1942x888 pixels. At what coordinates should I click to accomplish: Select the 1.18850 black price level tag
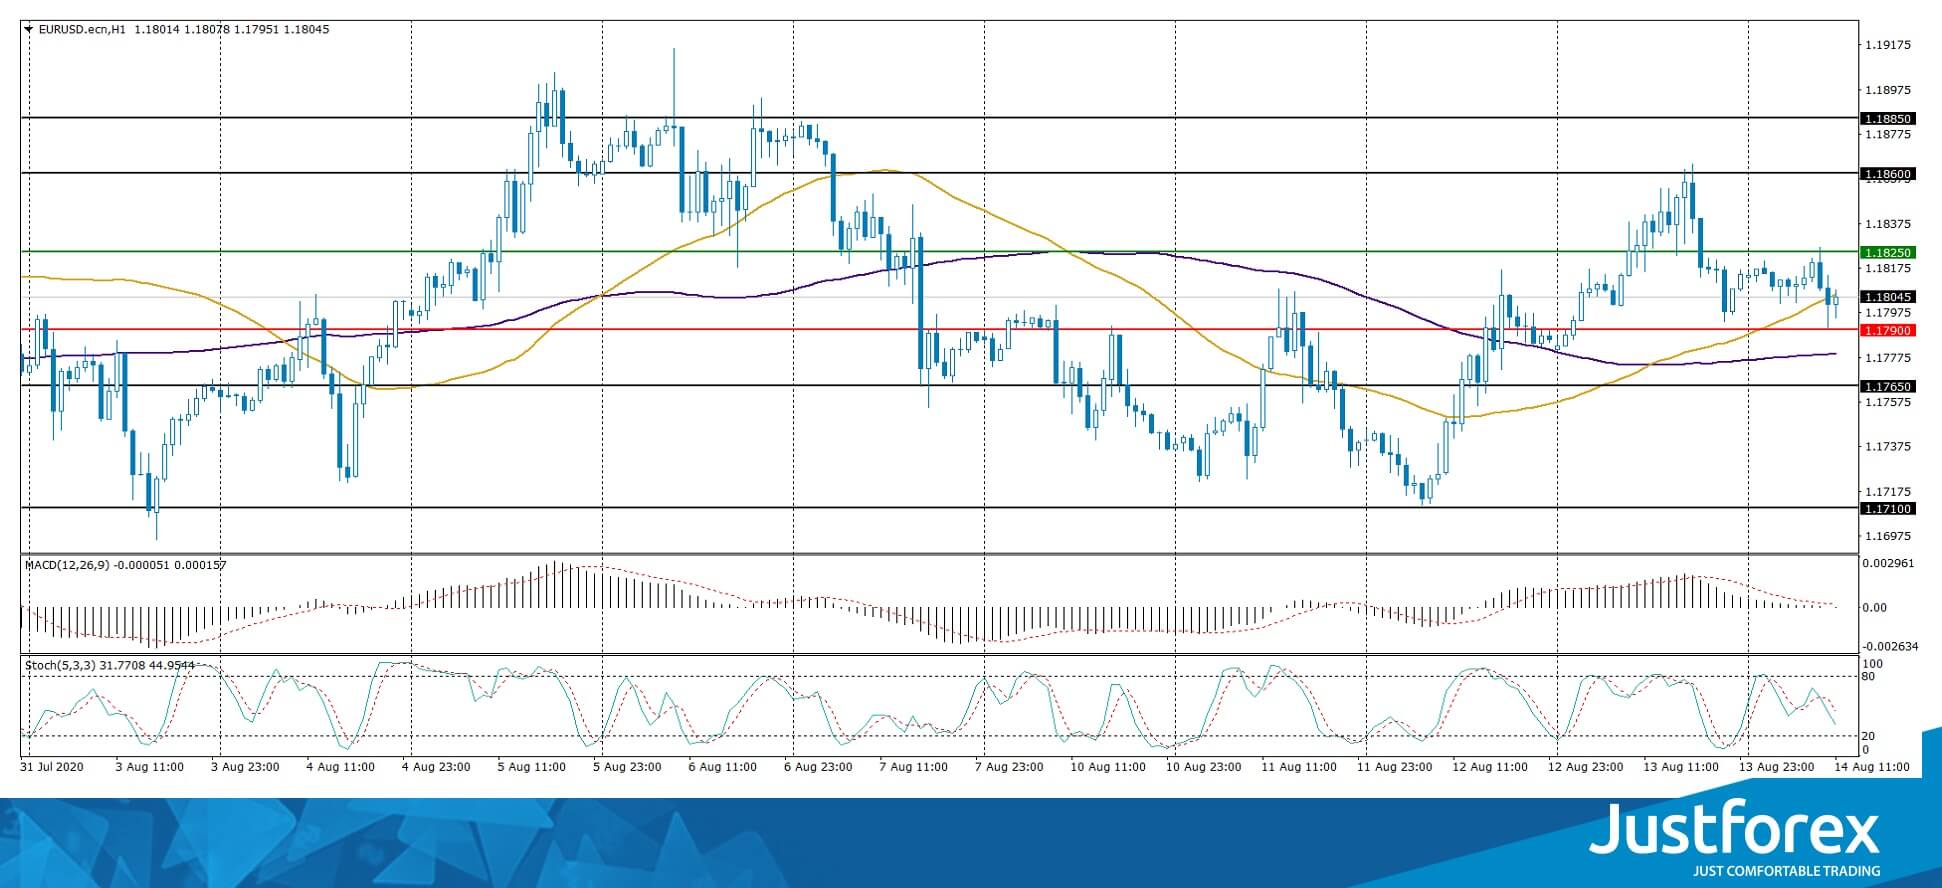pyautogui.click(x=1888, y=119)
